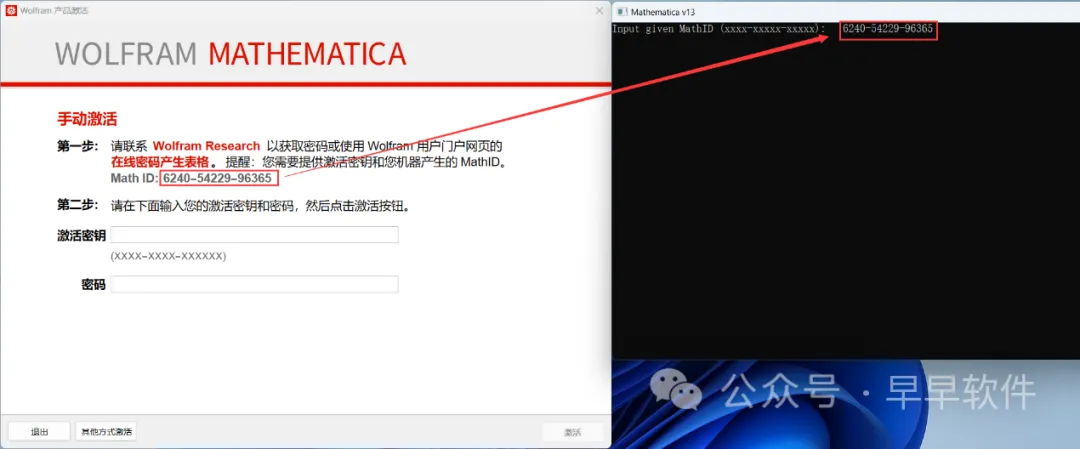Click the 密码 input field
1080x449 pixels.
coord(254,284)
